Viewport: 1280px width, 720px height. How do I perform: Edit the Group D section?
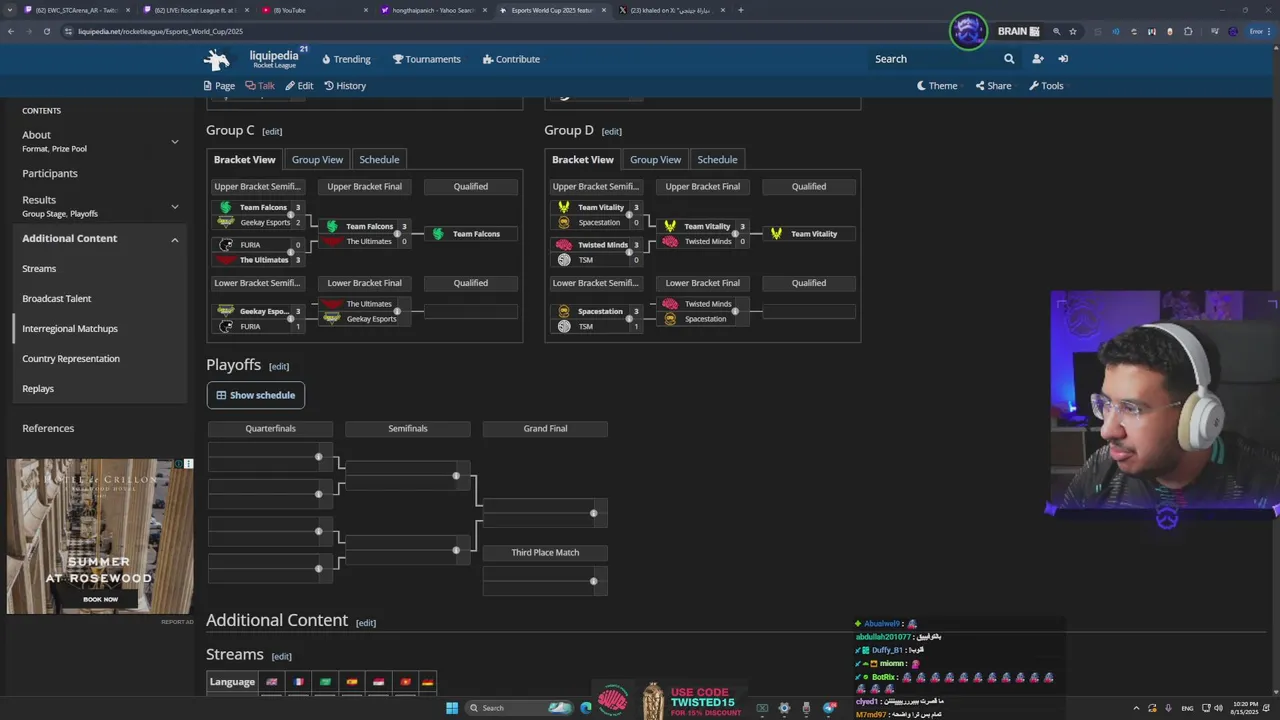611,131
